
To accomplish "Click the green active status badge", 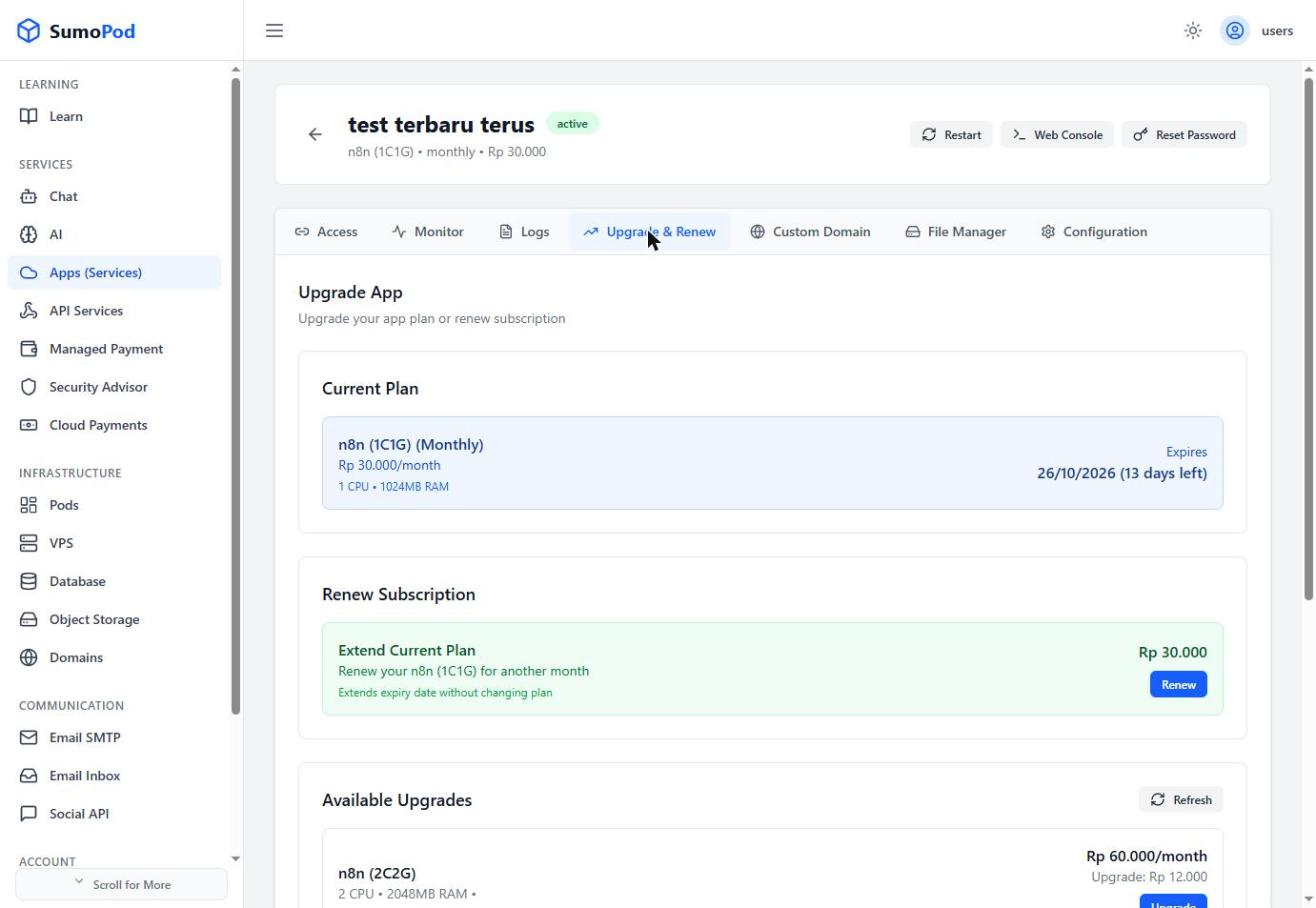I will 572,124.
